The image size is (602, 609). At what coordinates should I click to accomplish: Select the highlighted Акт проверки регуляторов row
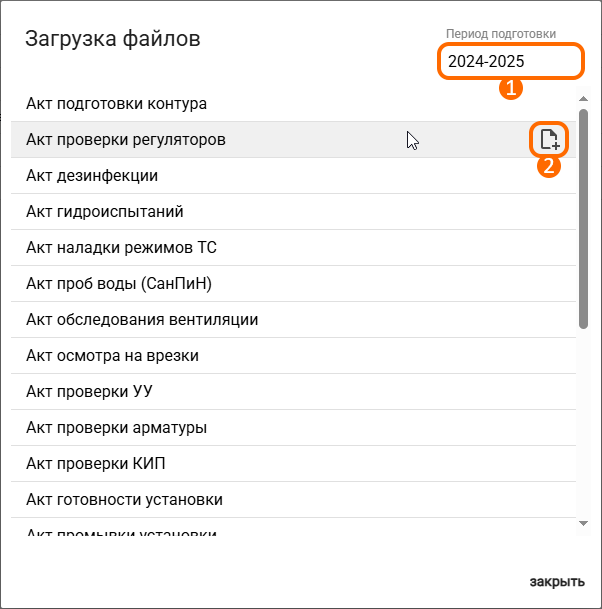[293, 139]
